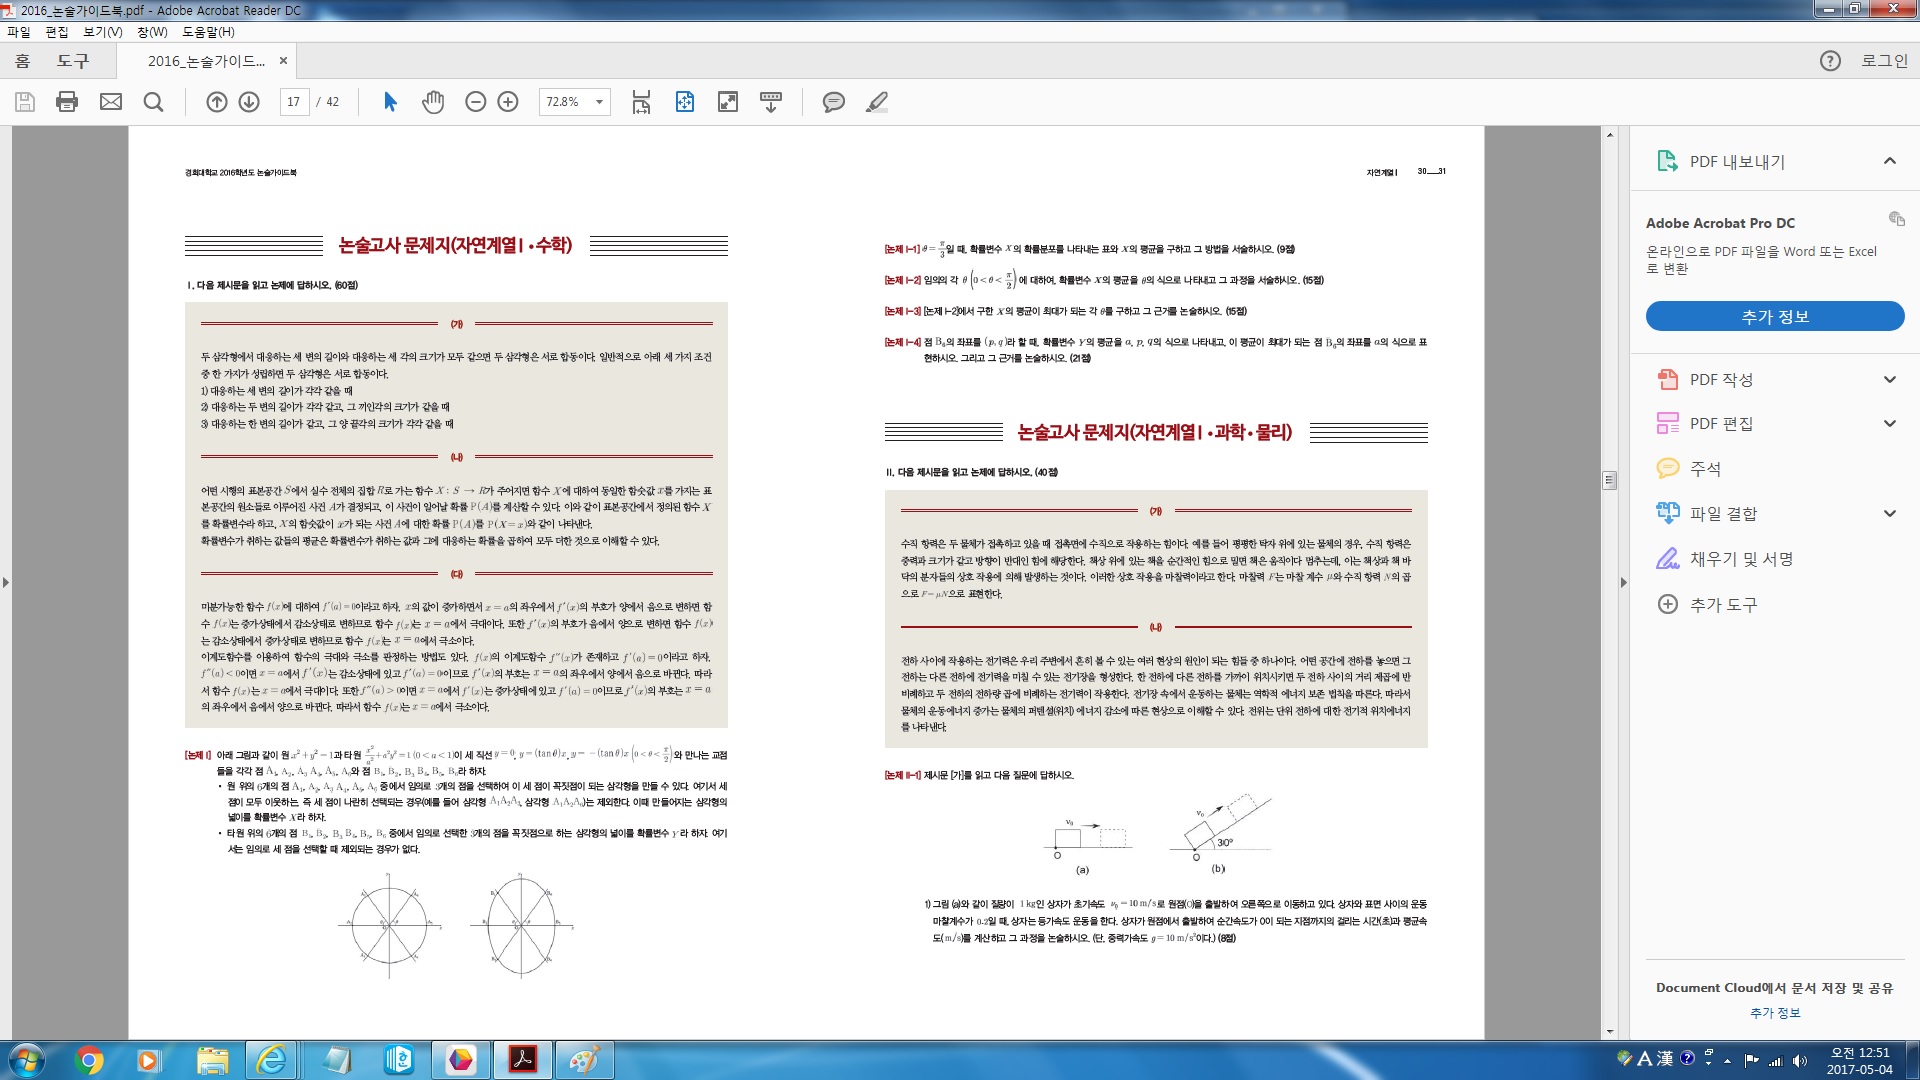This screenshot has width=1920, height=1080.
Task: Open the 주석 comment tool
Action: 1704,468
